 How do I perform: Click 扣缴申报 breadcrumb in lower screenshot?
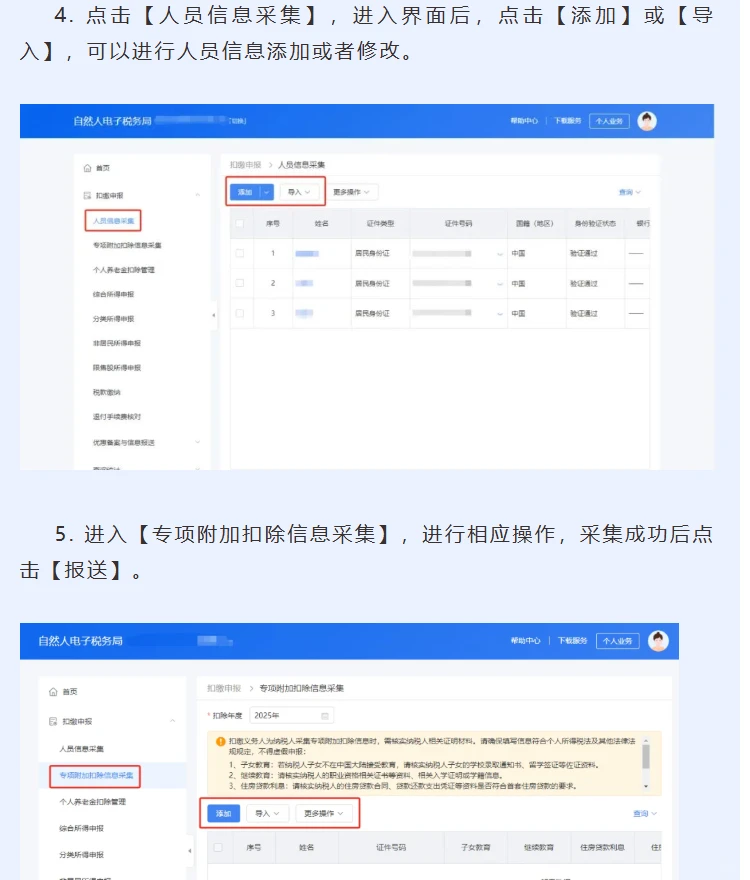[x=224, y=689]
